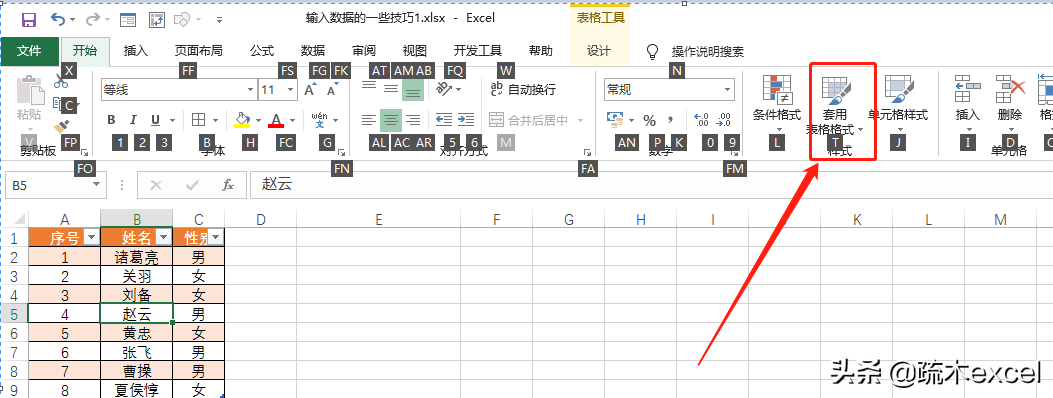The width and height of the screenshot is (1053, 398).
Task: Toggle Center horizontal alignment
Action: (391, 120)
